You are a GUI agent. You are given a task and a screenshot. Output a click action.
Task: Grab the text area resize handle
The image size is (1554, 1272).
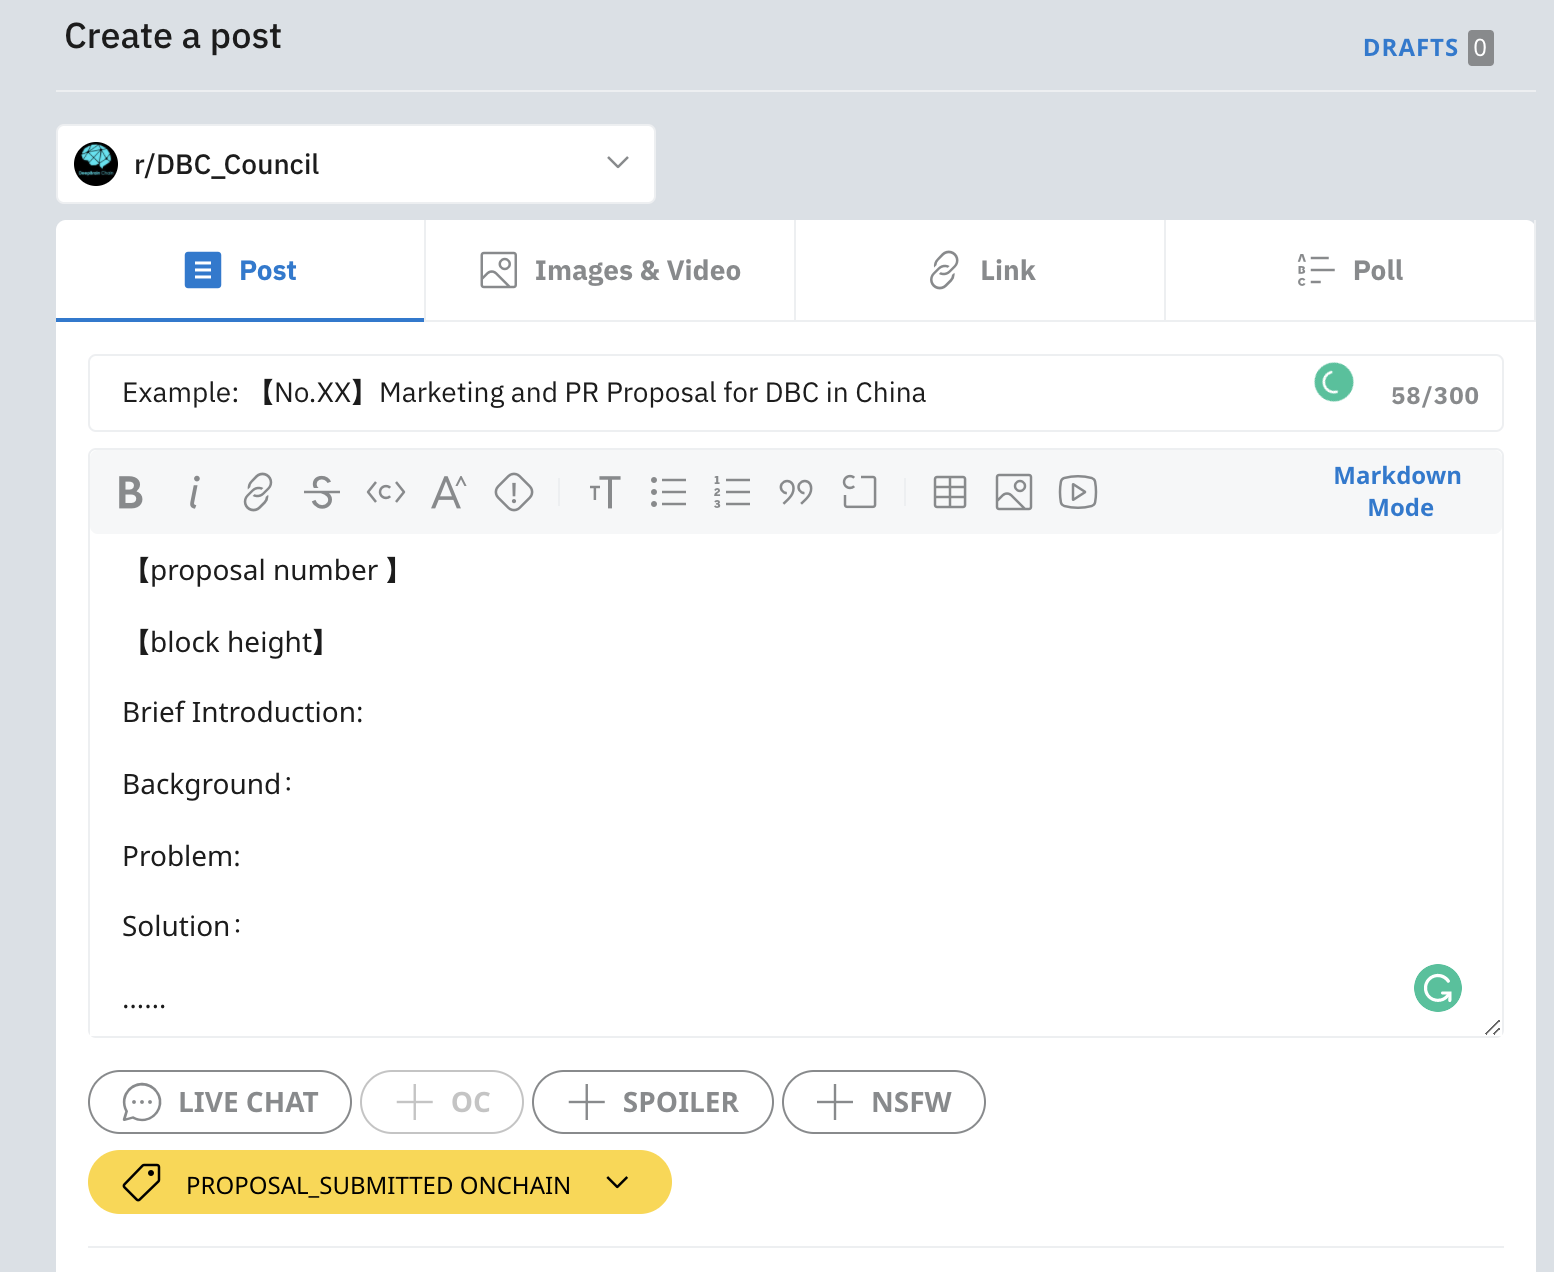pos(1492,1027)
